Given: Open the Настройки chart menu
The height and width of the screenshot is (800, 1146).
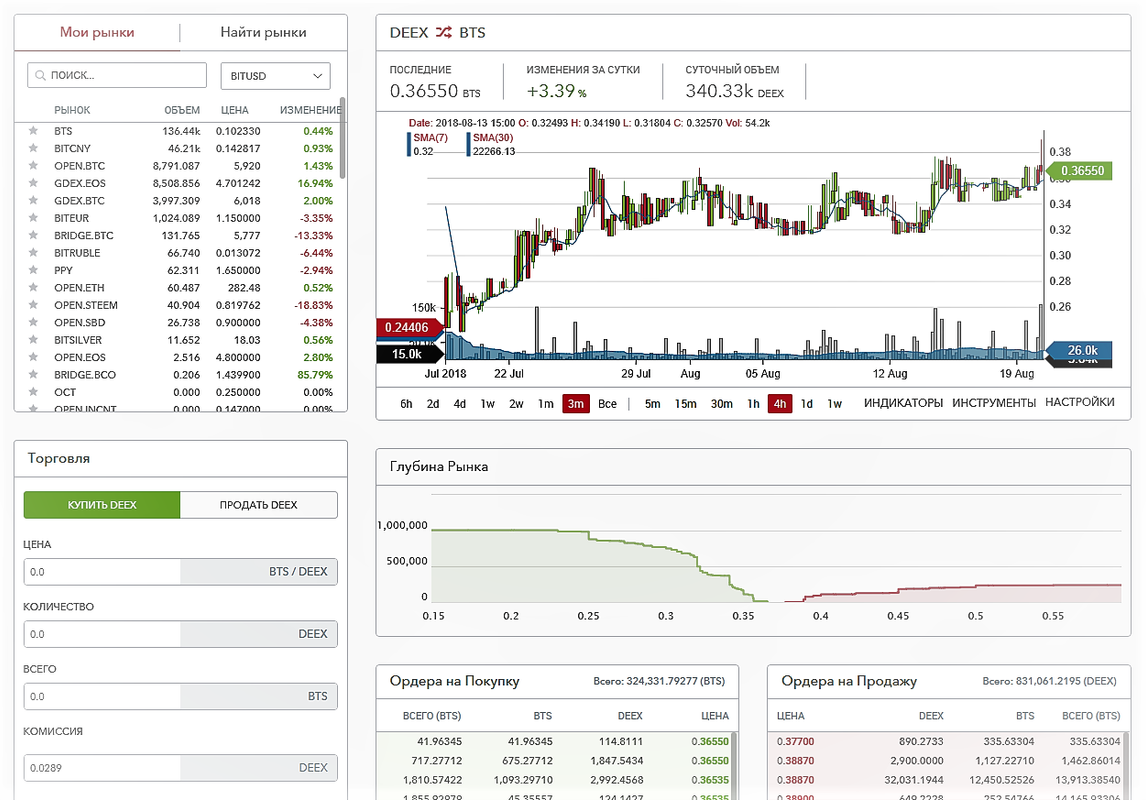Looking at the screenshot, I should click(1079, 402).
